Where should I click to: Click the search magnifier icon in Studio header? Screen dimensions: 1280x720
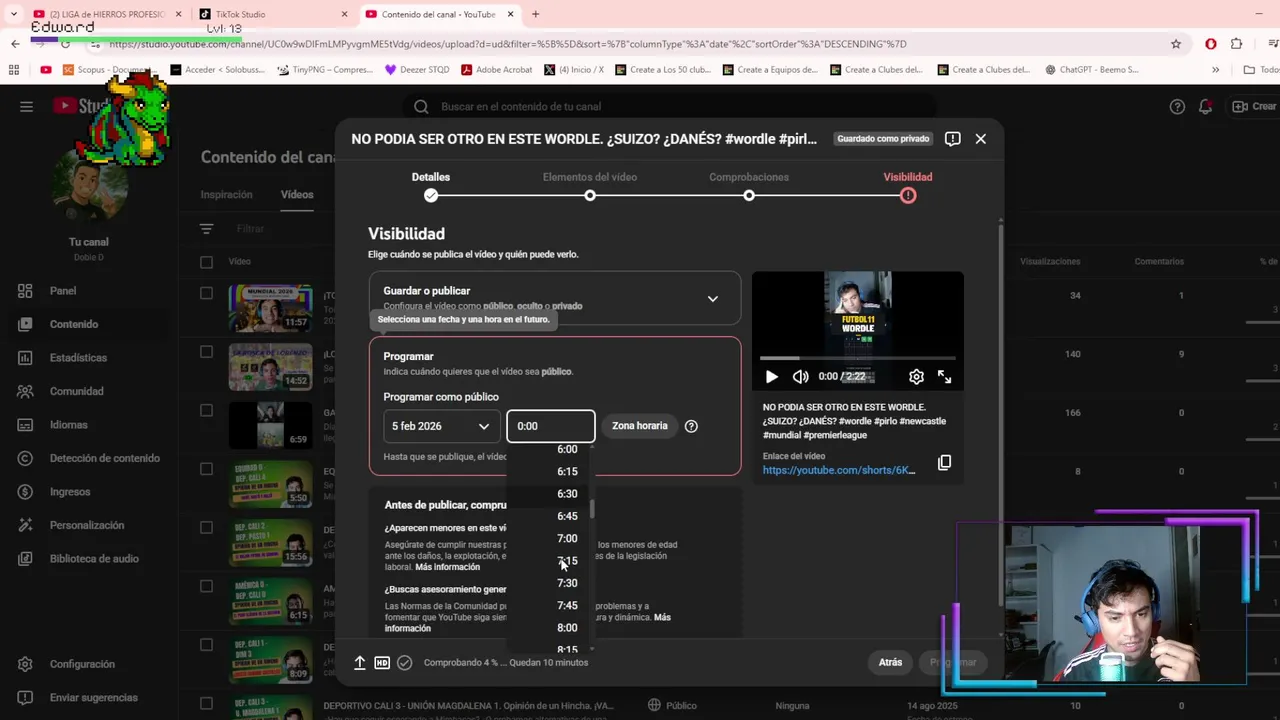tap(421, 107)
